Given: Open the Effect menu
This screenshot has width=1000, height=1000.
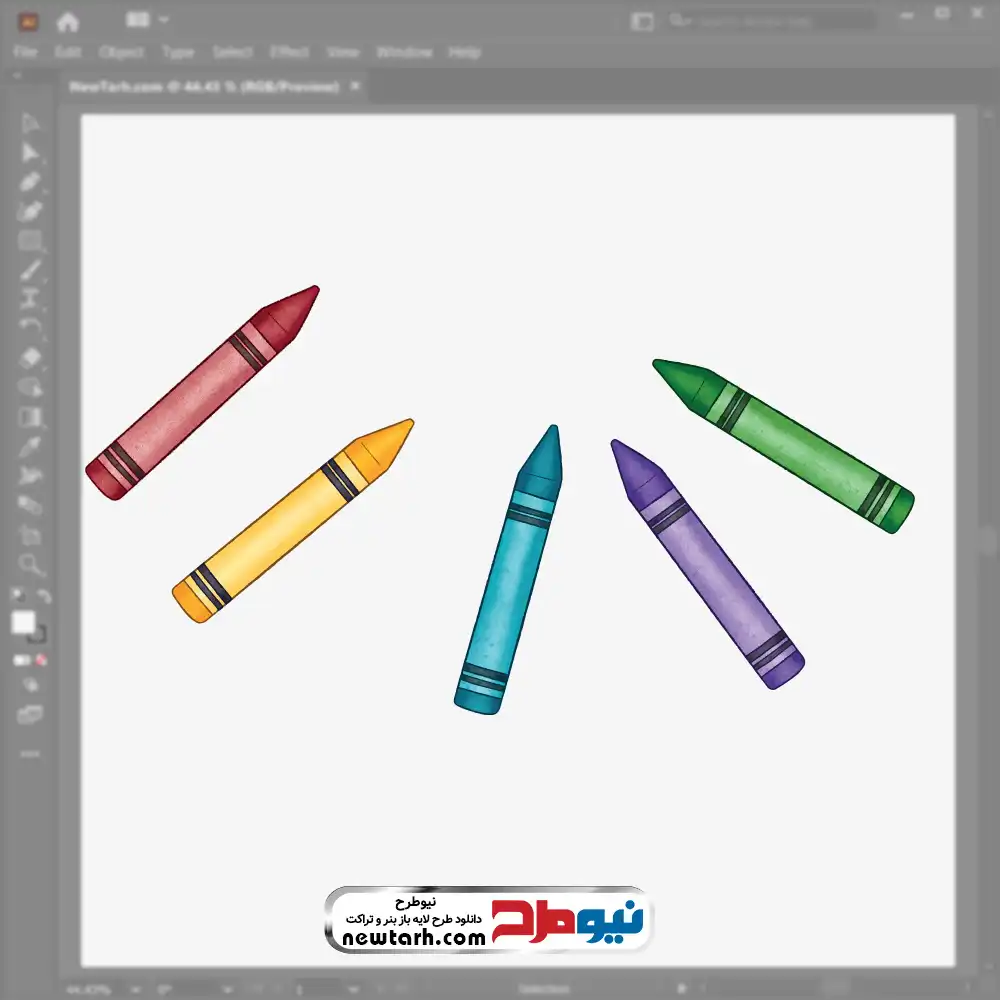Looking at the screenshot, I should 289,52.
